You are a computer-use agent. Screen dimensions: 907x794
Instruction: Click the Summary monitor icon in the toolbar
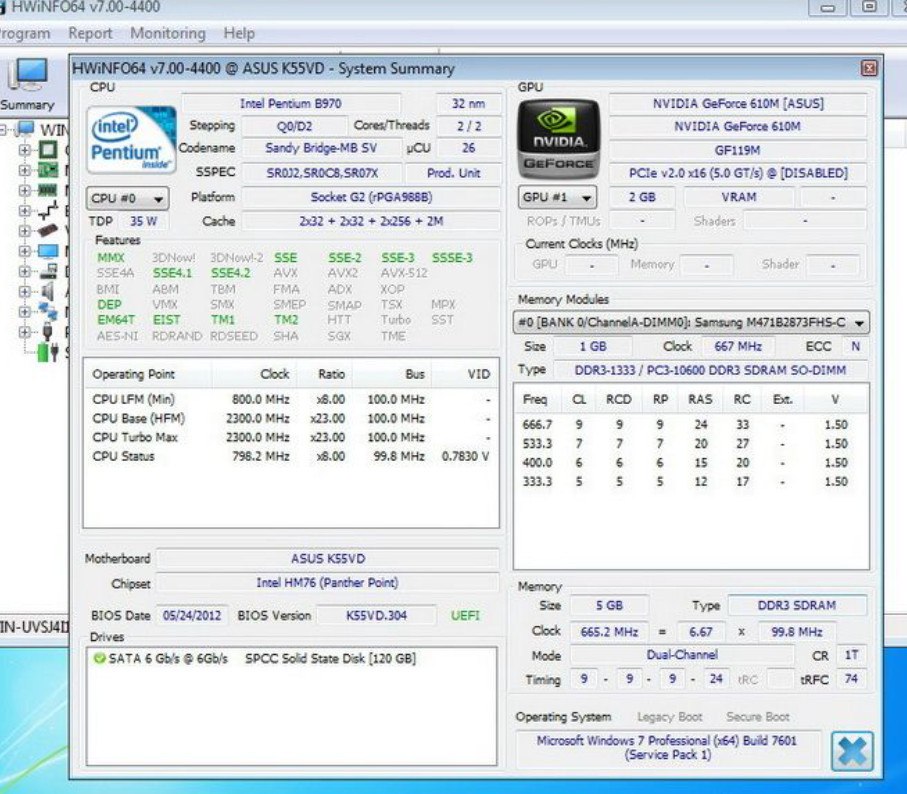27,75
